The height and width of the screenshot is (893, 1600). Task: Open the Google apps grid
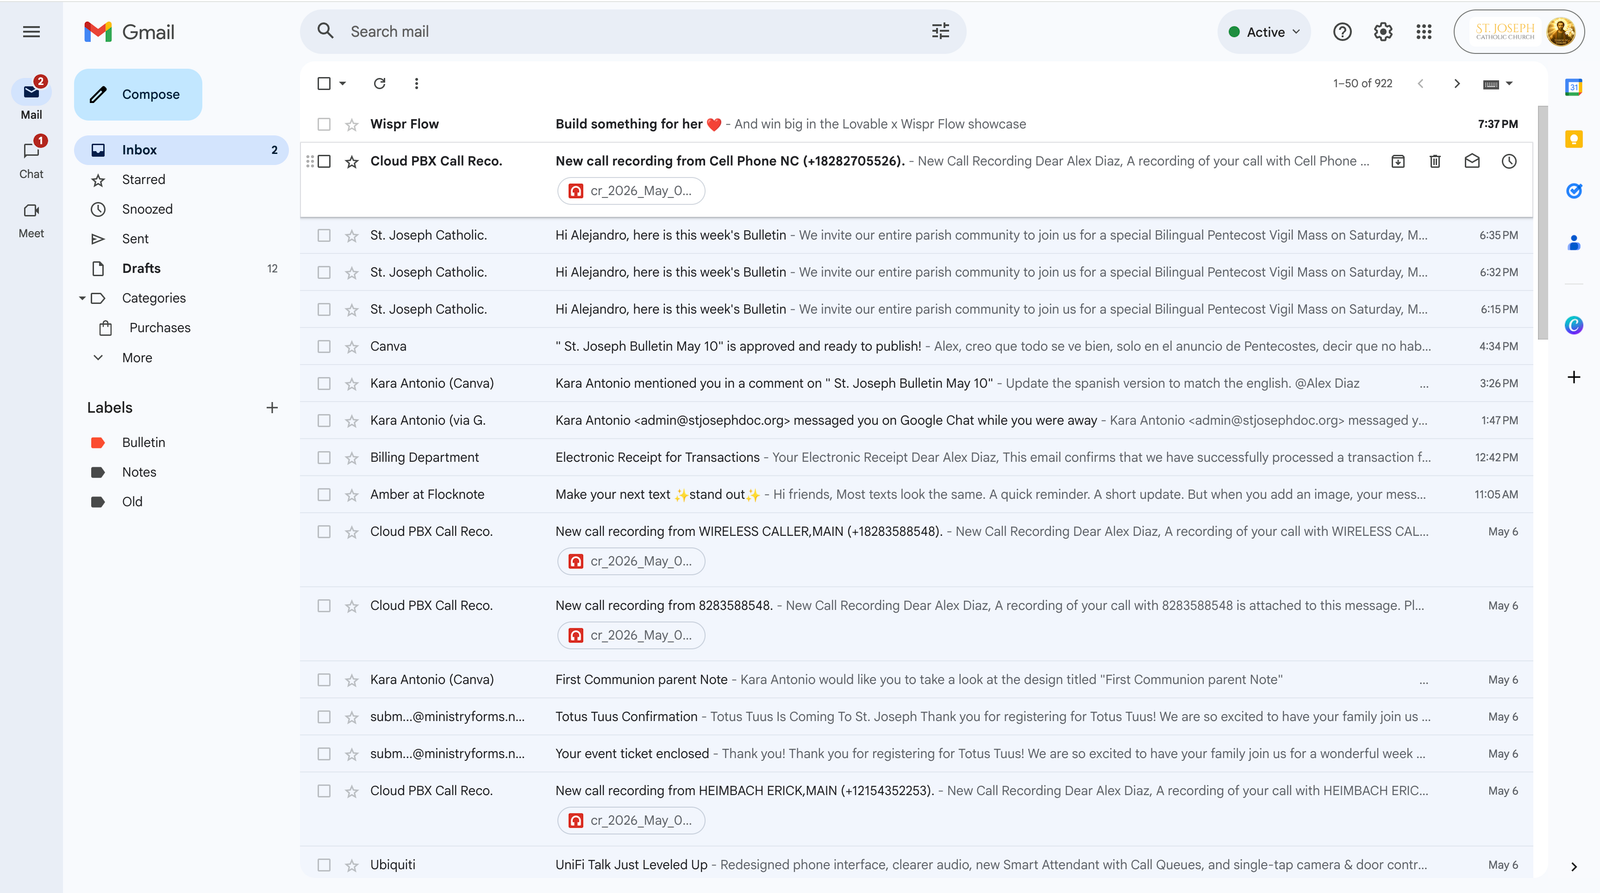[x=1424, y=32]
